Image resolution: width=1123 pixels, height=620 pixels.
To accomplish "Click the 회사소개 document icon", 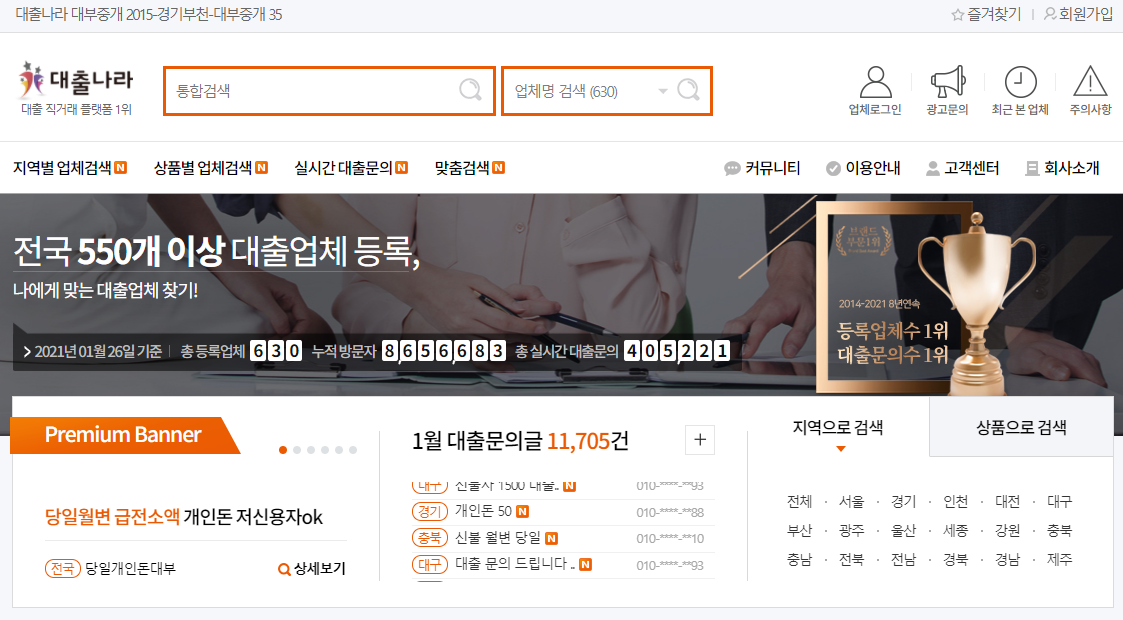I will point(1032,168).
